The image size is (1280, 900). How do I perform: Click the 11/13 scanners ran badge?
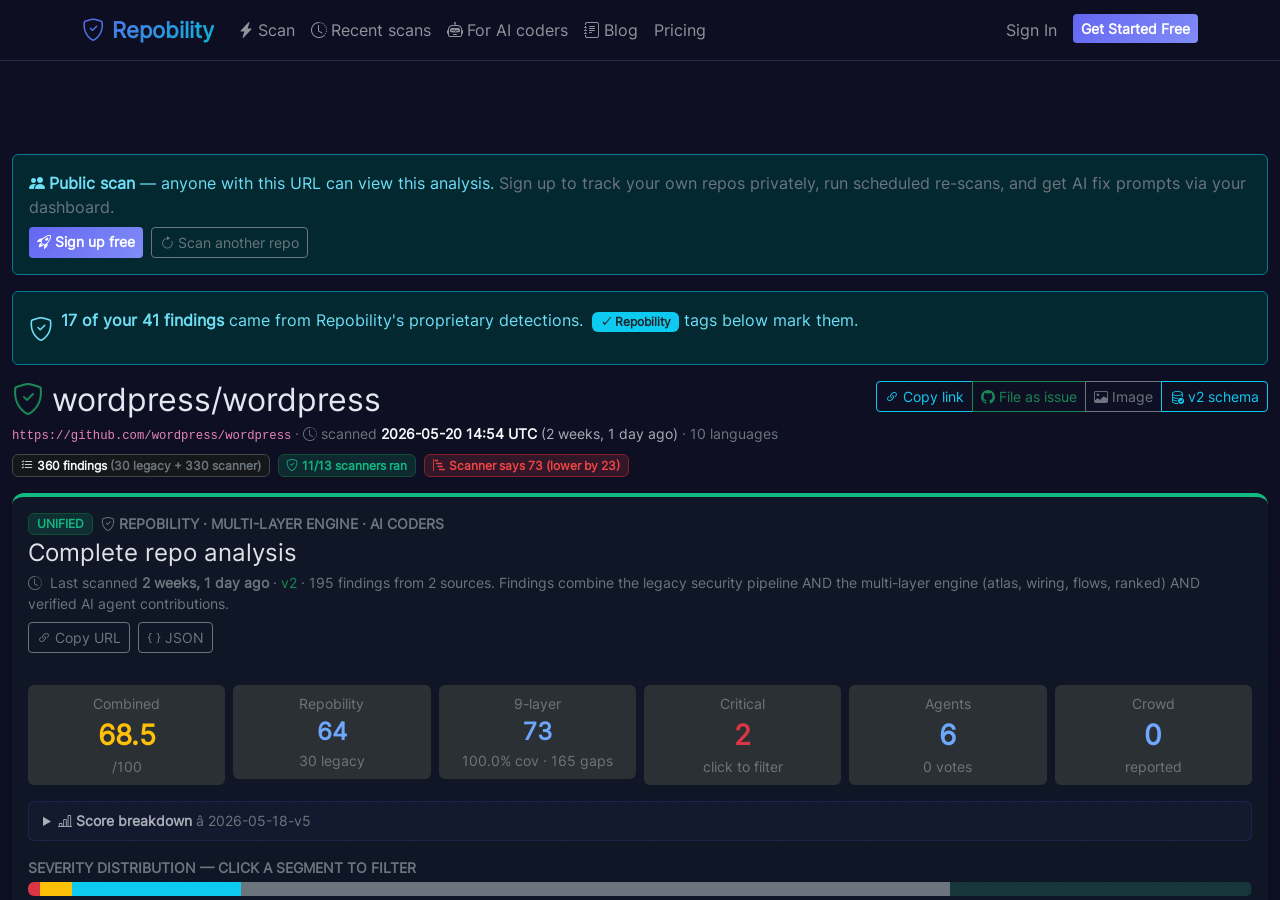coord(347,465)
